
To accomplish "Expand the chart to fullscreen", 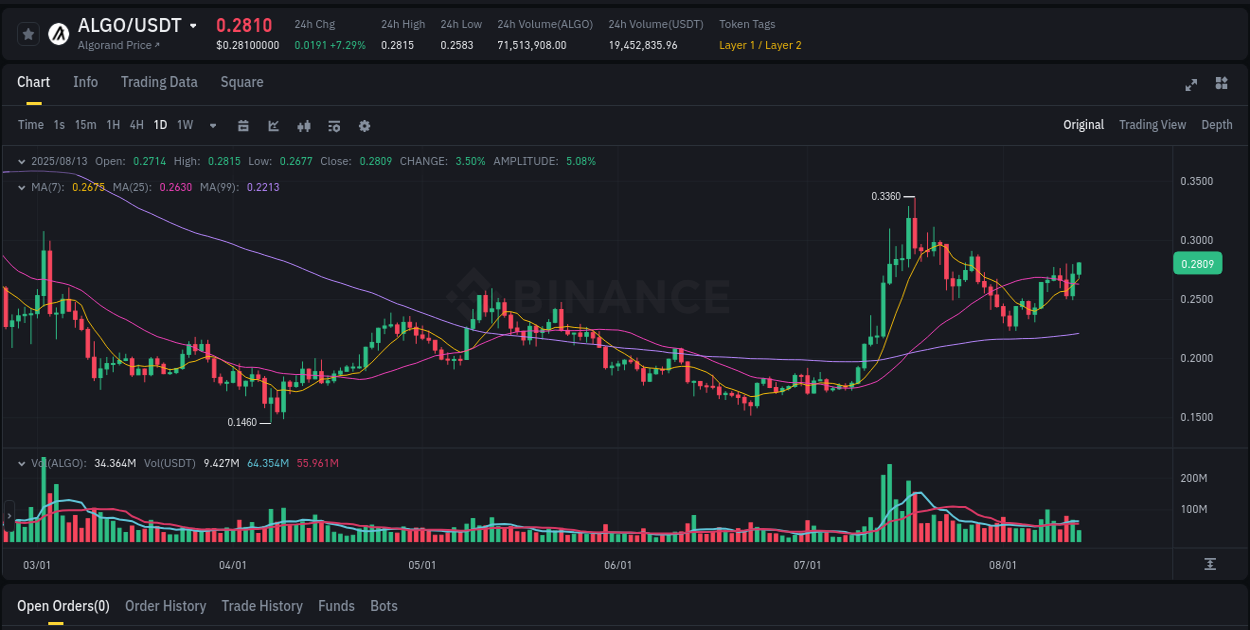I will pyautogui.click(x=1190, y=85).
